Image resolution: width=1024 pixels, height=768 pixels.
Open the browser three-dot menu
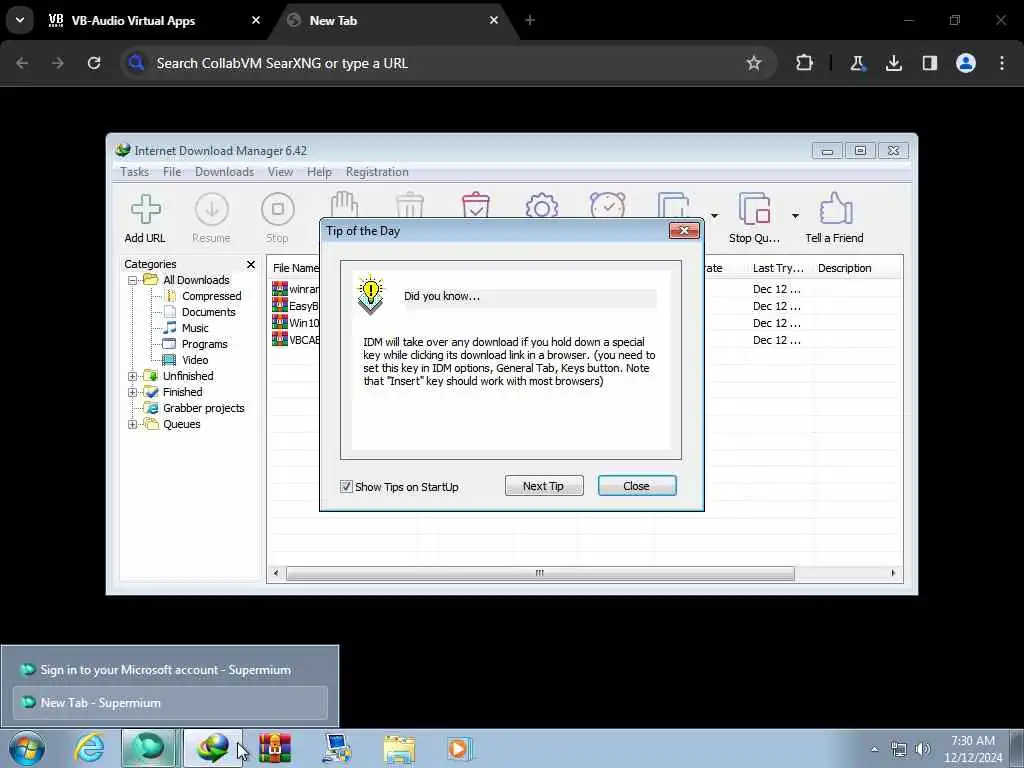tap(1002, 63)
